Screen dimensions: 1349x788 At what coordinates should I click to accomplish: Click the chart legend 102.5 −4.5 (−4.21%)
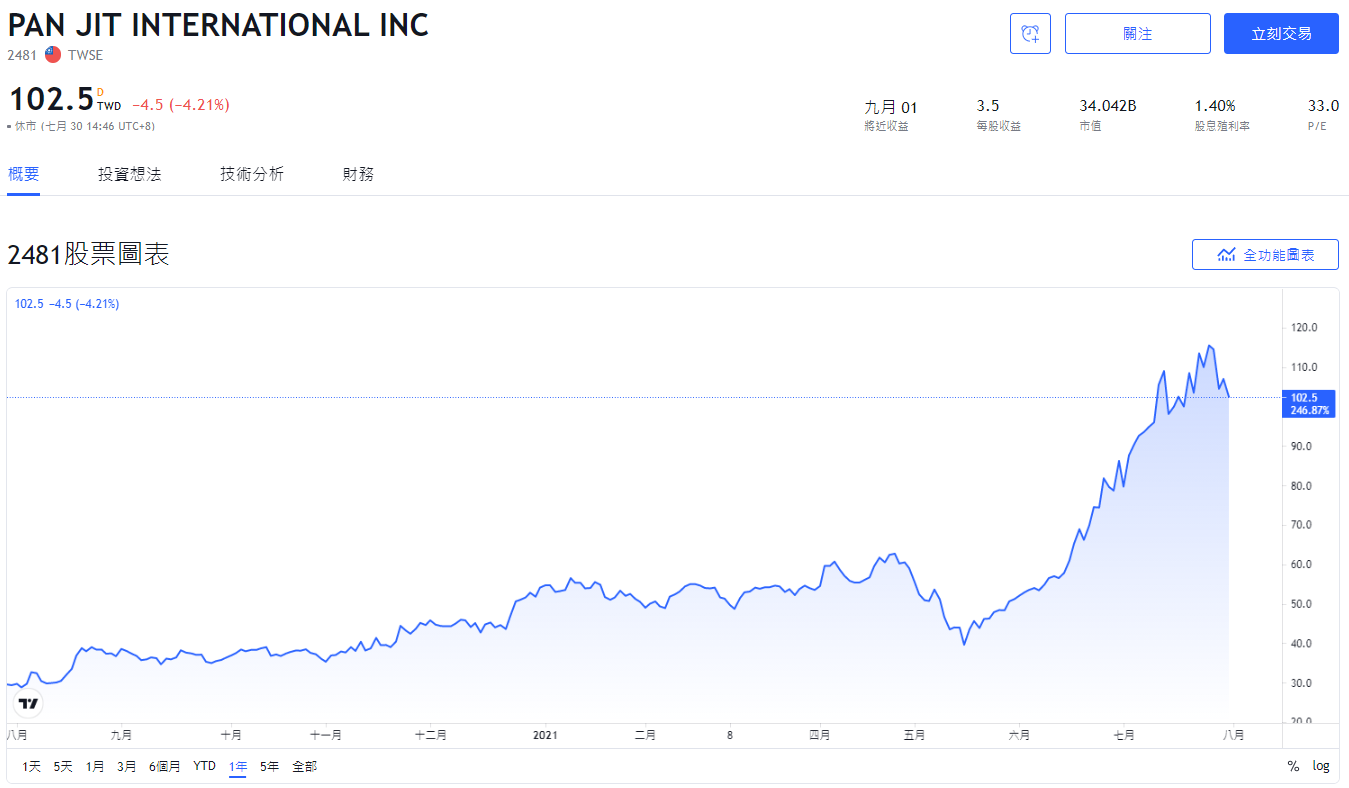(x=67, y=304)
